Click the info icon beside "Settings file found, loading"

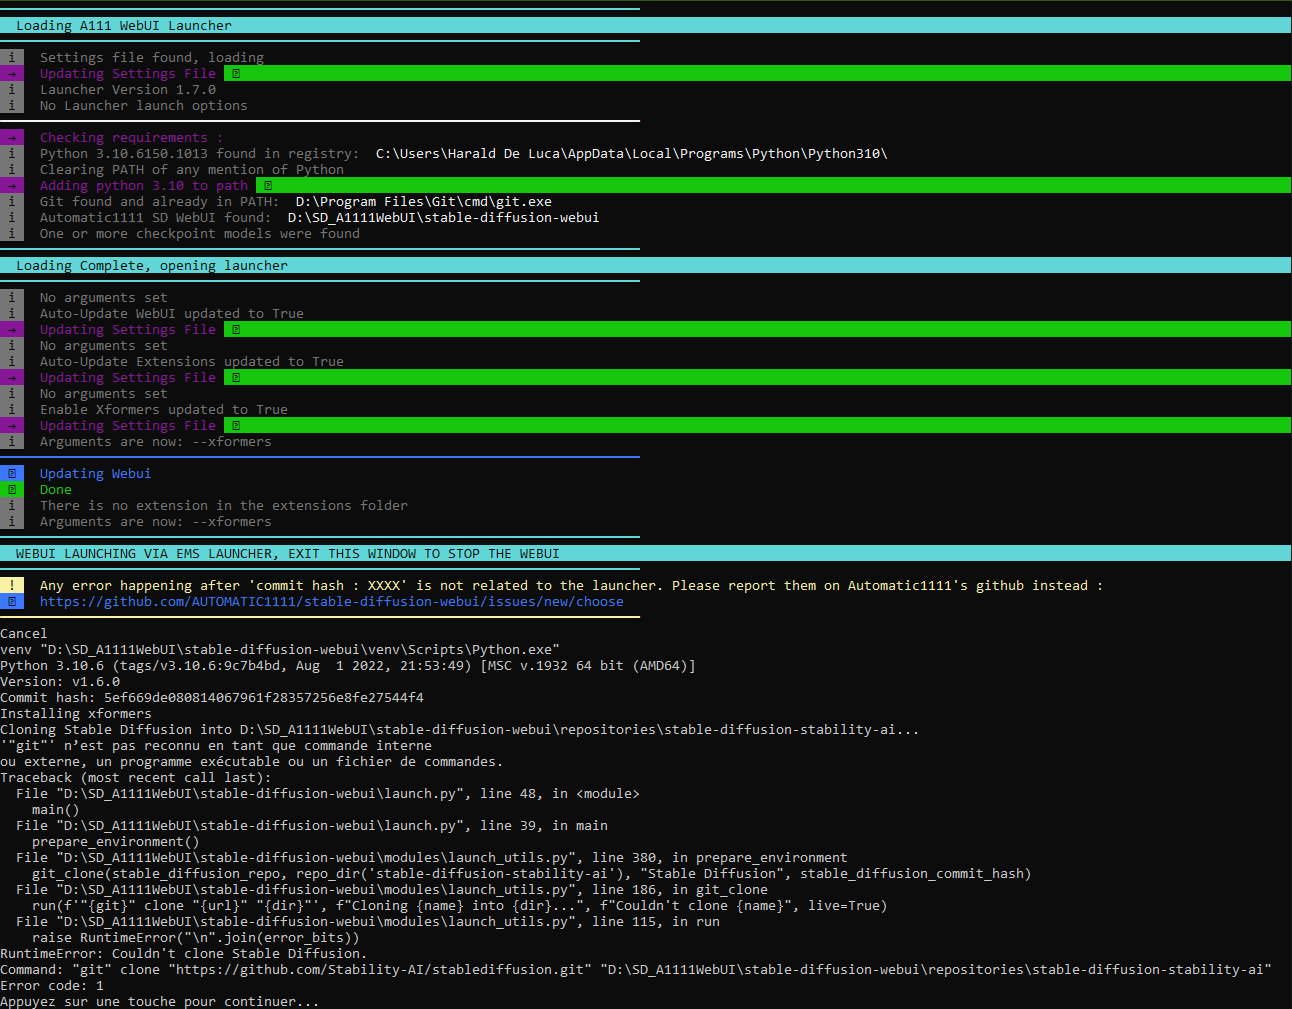click(x=12, y=57)
